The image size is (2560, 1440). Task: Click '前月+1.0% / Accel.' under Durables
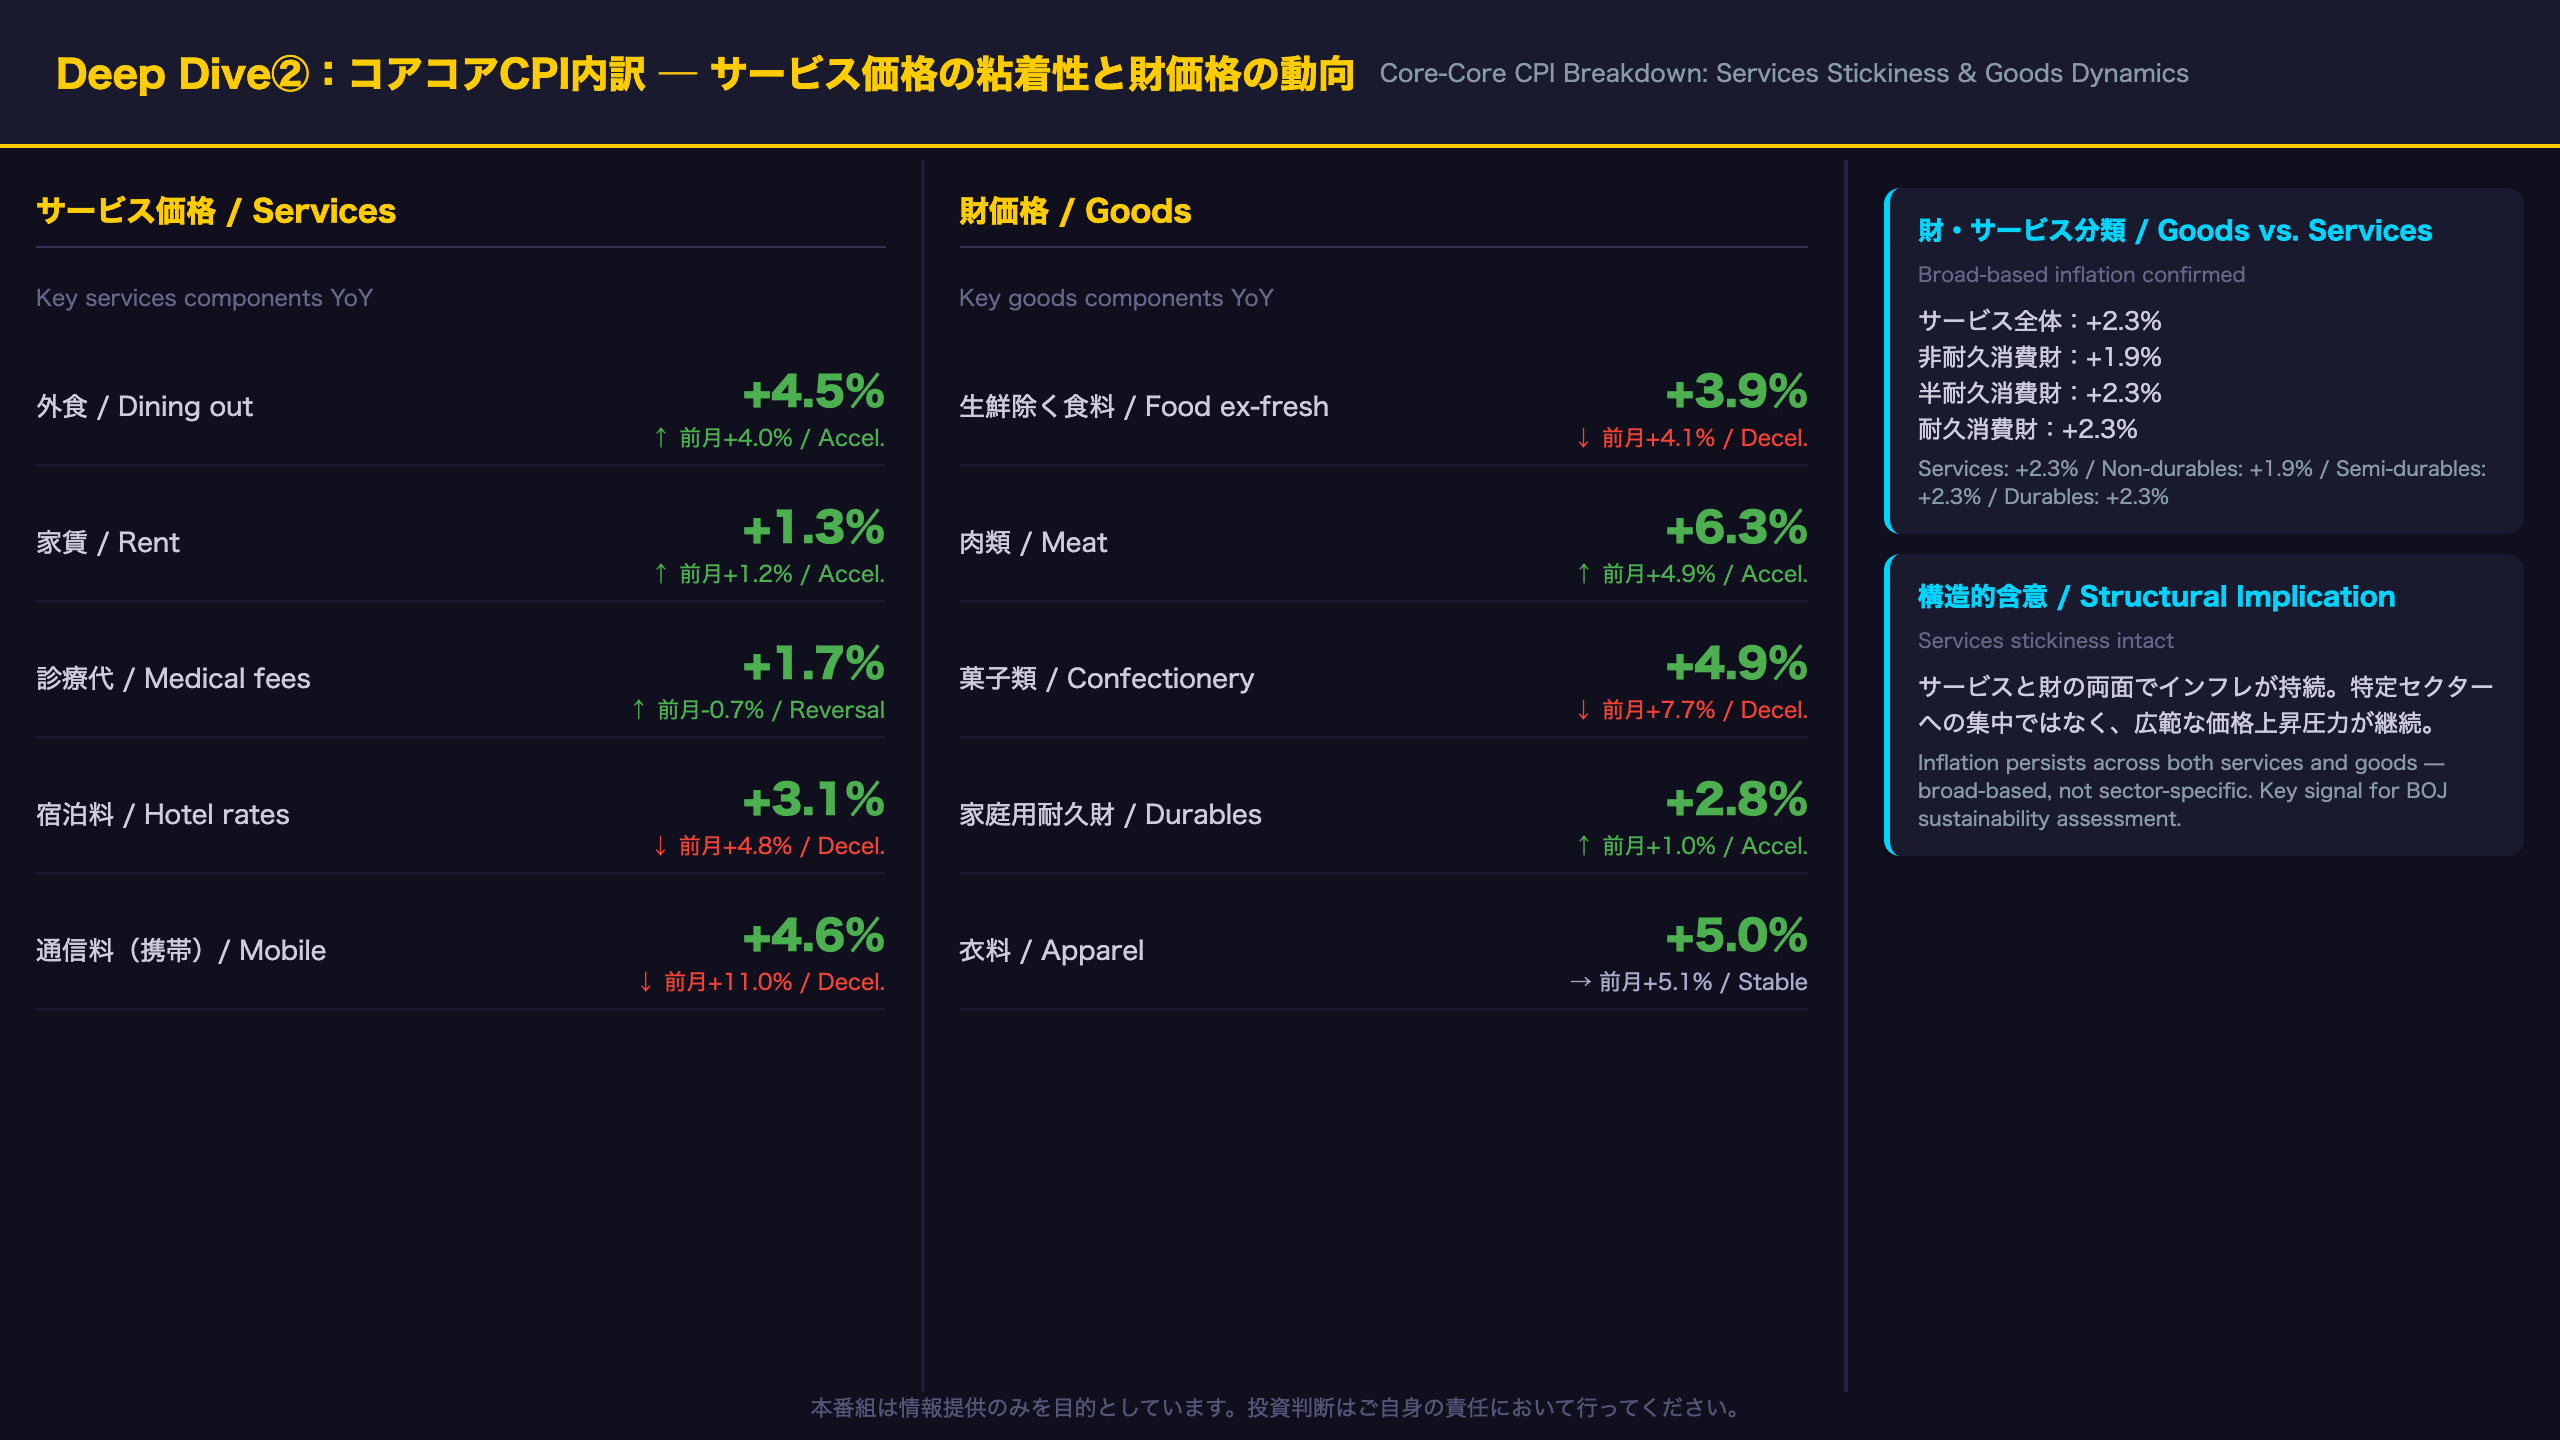tap(1692, 846)
